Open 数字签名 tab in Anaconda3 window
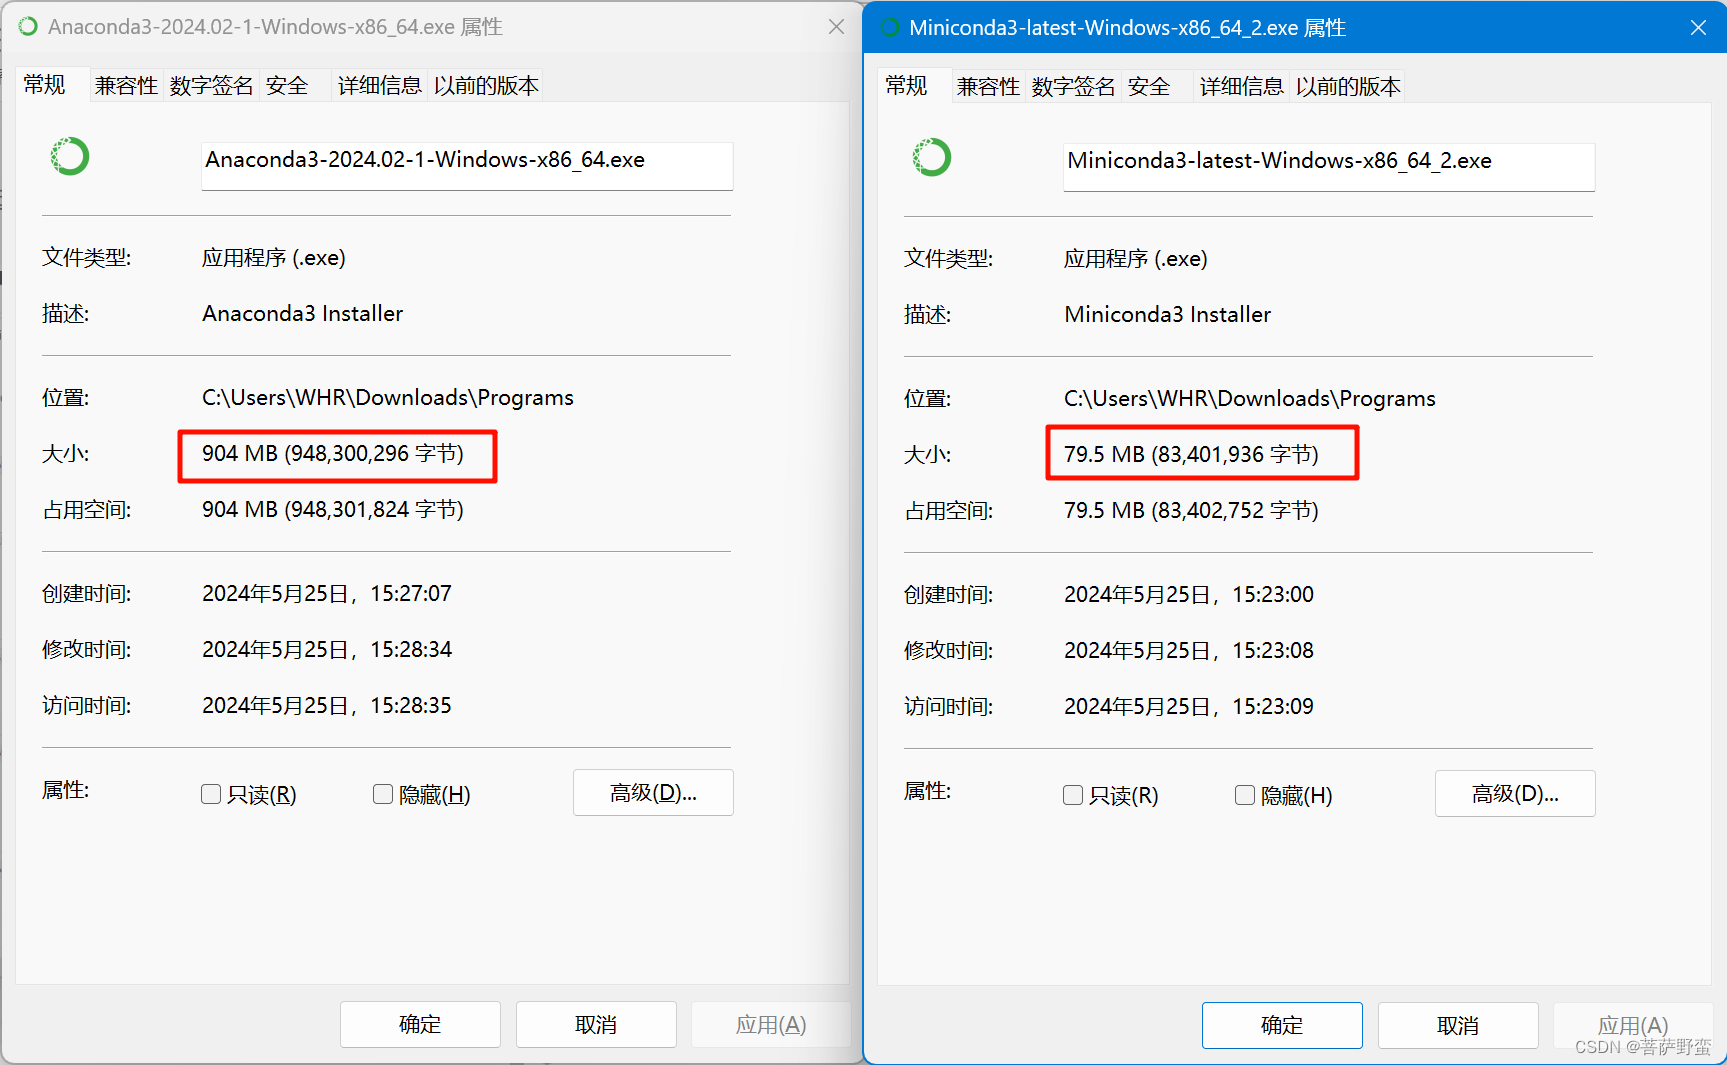 point(211,86)
